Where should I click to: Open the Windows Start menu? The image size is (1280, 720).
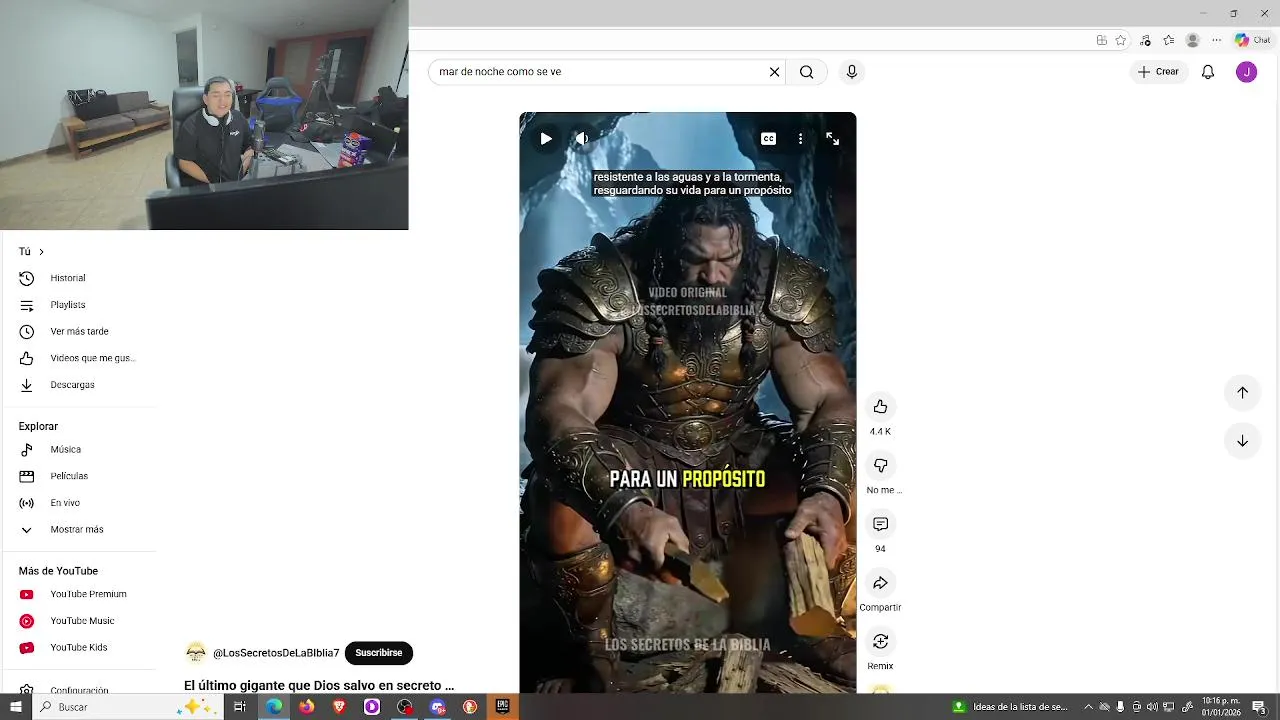[x=15, y=707]
